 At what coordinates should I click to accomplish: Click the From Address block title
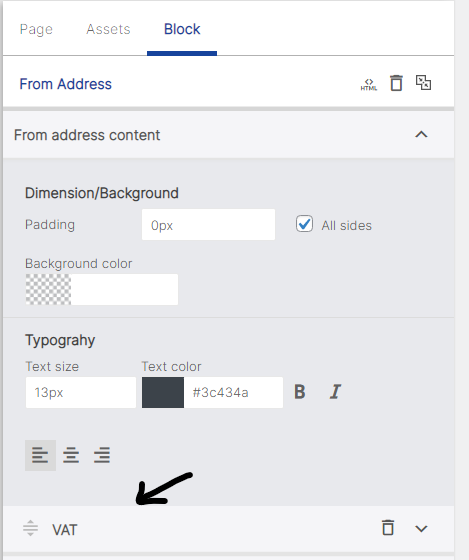pos(65,84)
